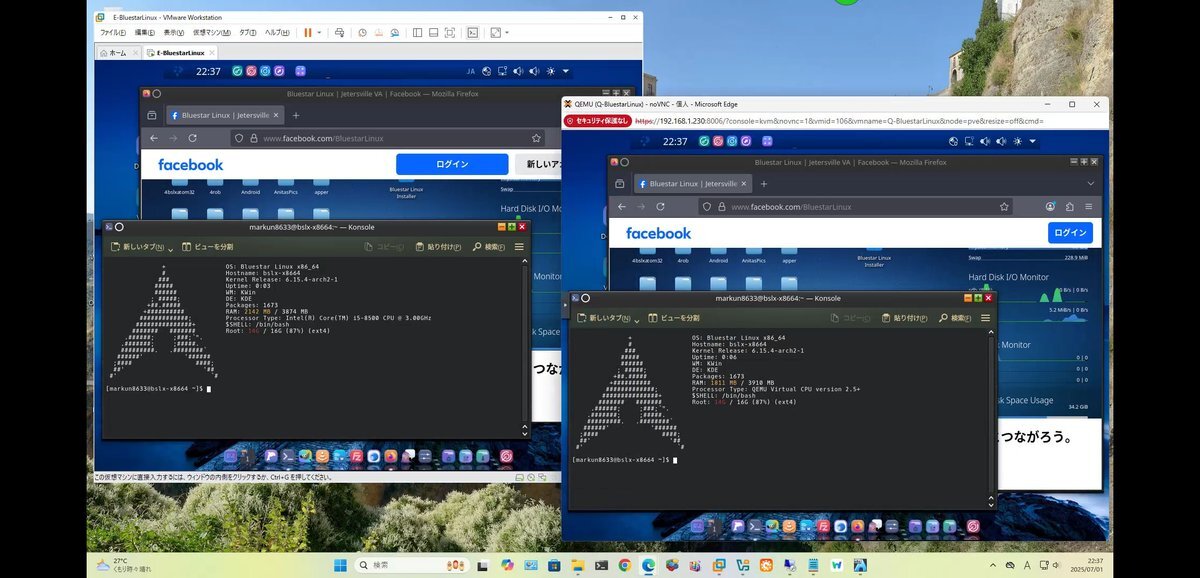Viewport: 1200px width, 578px height.
Task: Open the ヘルプ menu in VMware Workstation
Action: click(277, 33)
